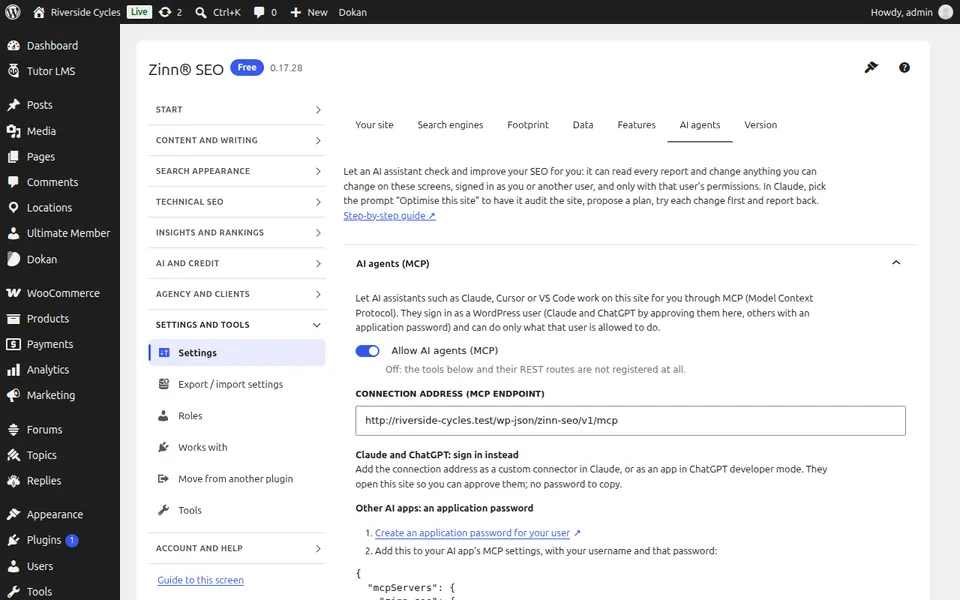This screenshot has width=960, height=600.
Task: Open Tools under Settings and Tools
Action: 237,510
